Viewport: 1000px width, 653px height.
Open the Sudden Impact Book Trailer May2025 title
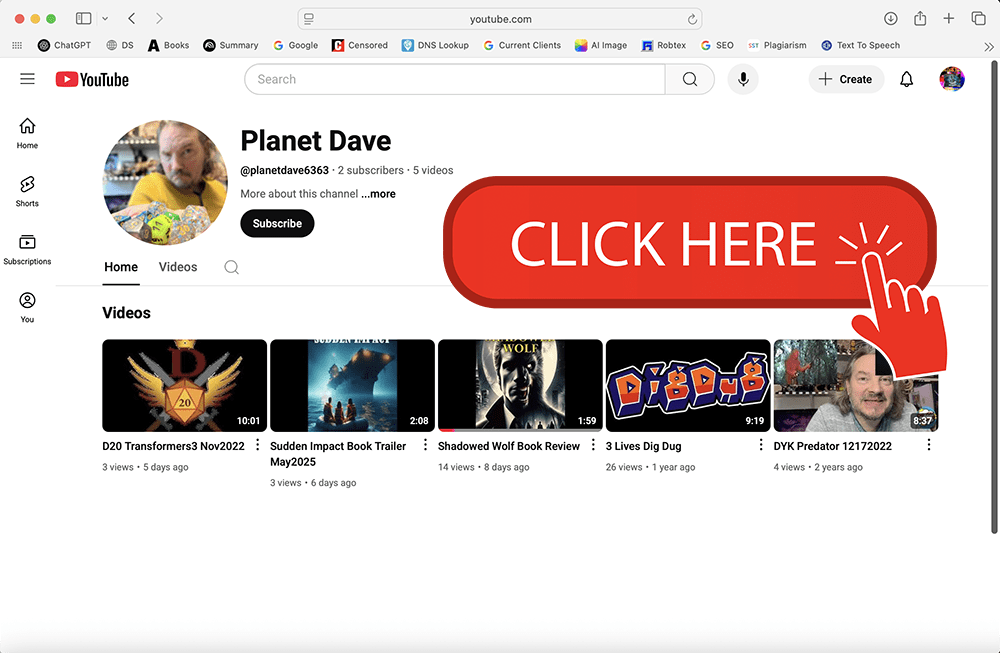pos(338,454)
